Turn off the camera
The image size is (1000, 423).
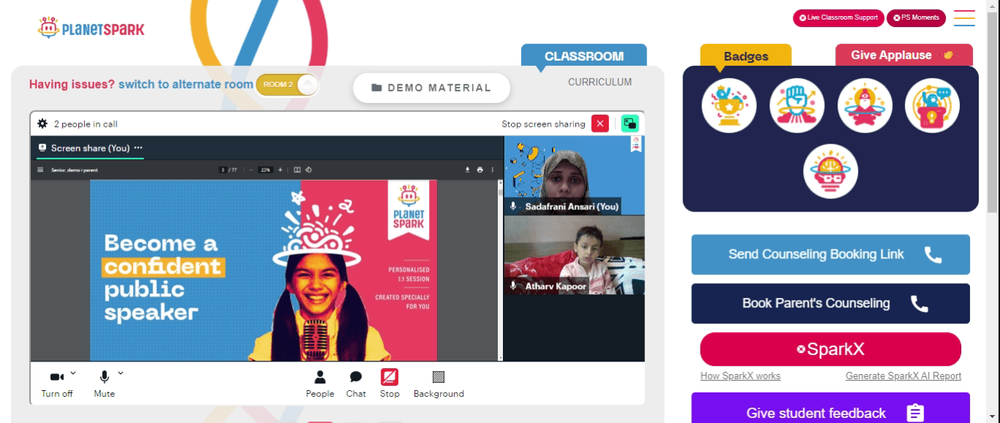57,384
